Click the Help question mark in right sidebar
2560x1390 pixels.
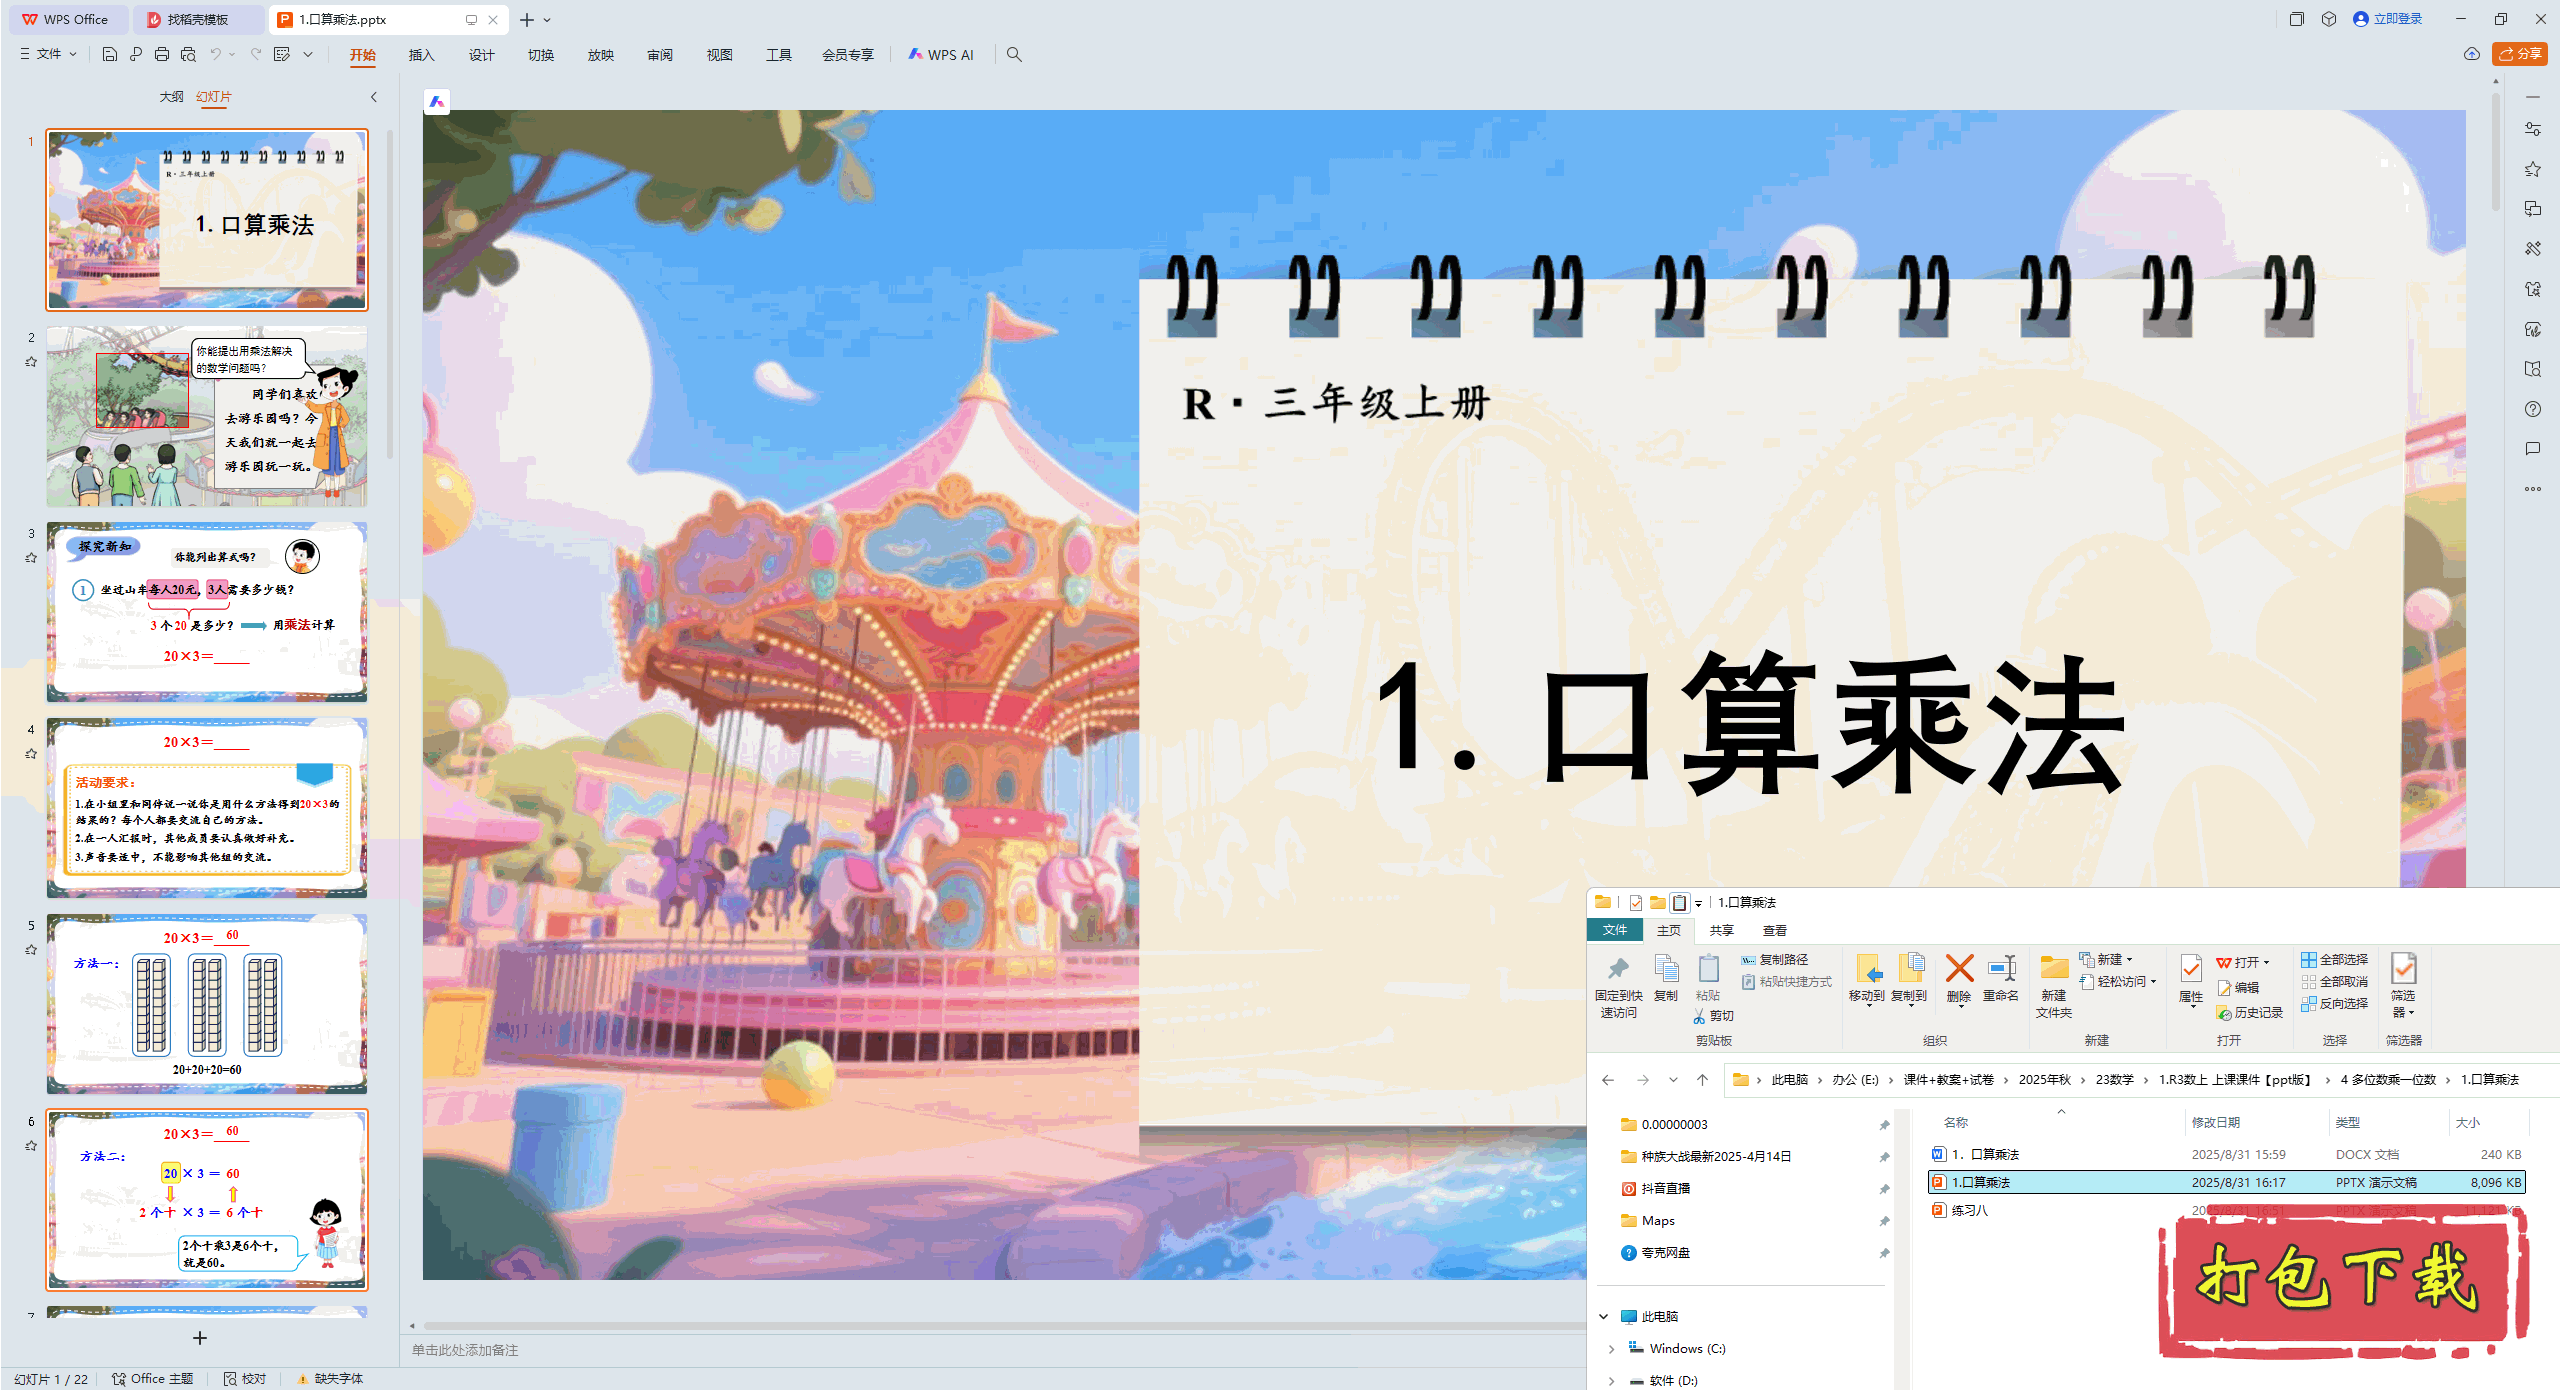[x=2532, y=409]
